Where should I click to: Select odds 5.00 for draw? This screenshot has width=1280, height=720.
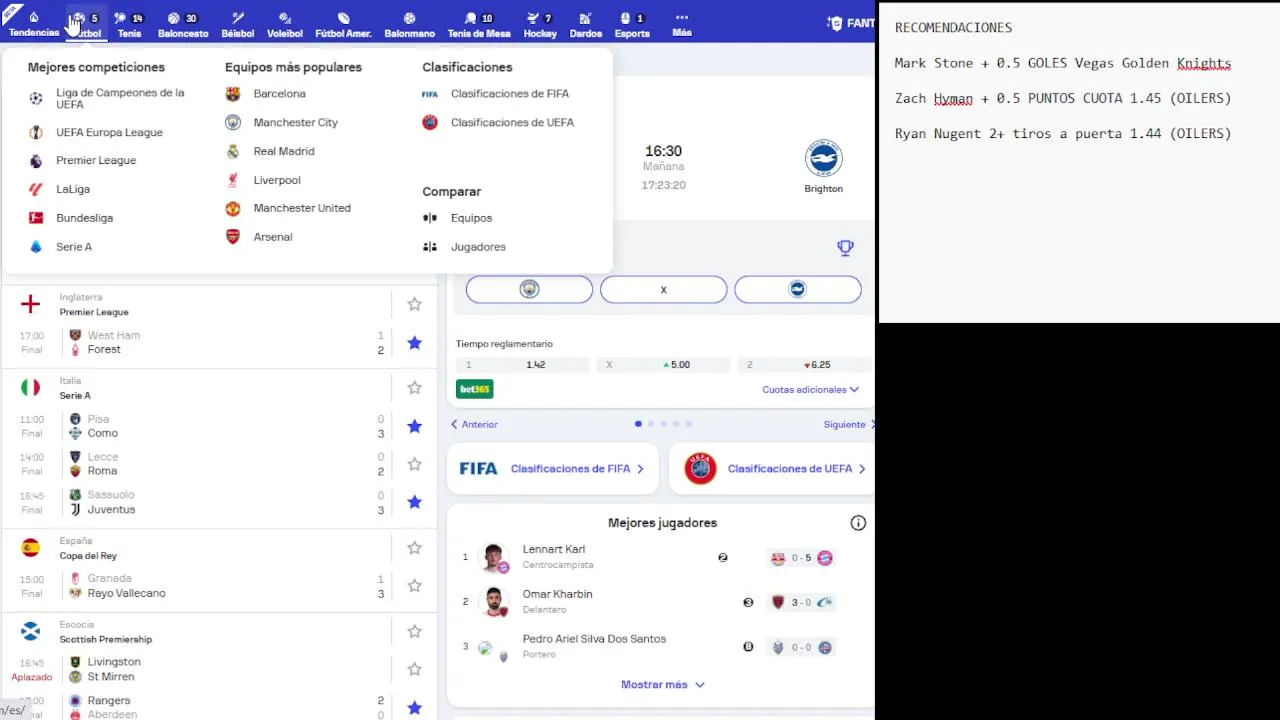[663, 365]
